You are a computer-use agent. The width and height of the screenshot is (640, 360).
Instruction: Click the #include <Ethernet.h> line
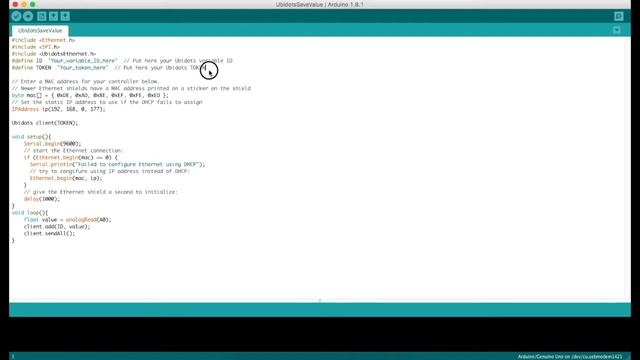click(43, 40)
